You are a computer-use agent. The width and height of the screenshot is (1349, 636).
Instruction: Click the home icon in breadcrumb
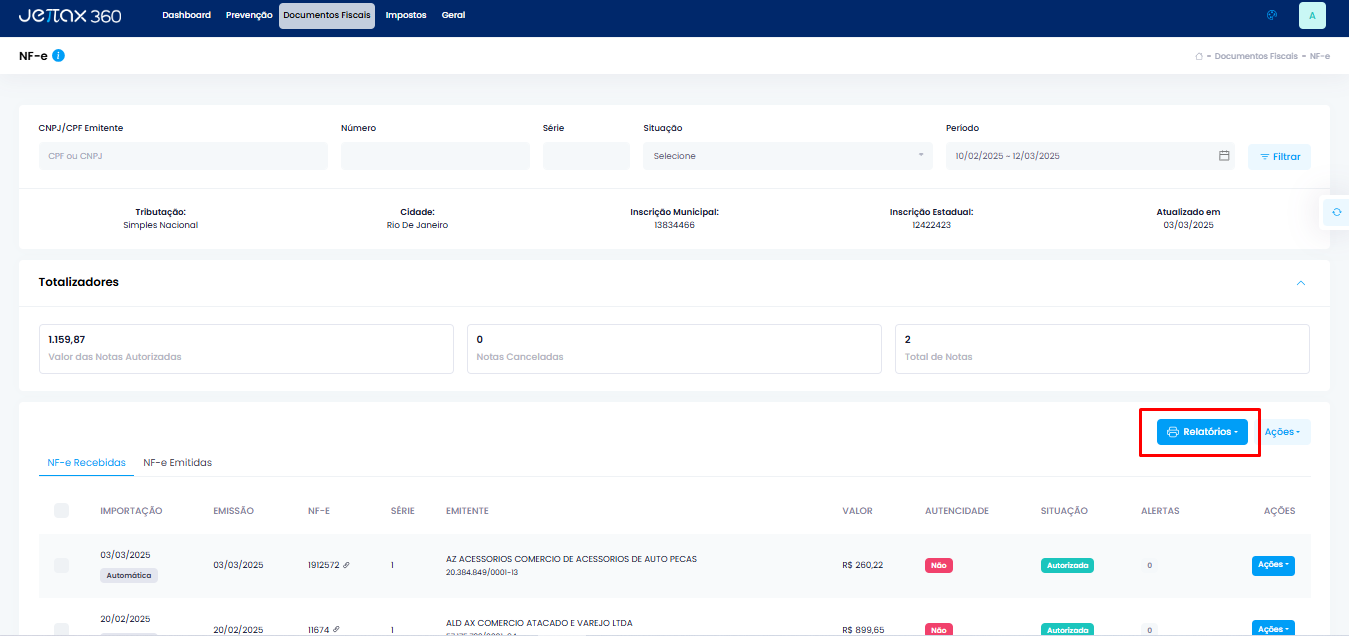(1199, 56)
